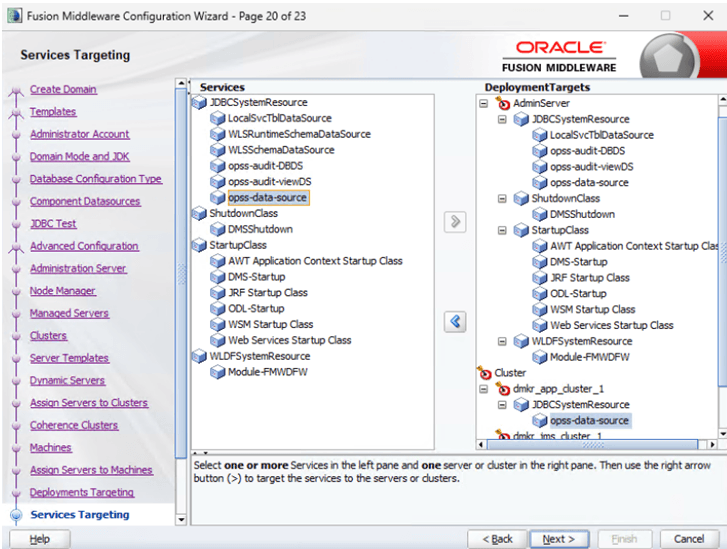Click the cube icon beside ODL-Startup in Services
Image resolution: width=727 pixels, height=549 pixels.
click(217, 309)
